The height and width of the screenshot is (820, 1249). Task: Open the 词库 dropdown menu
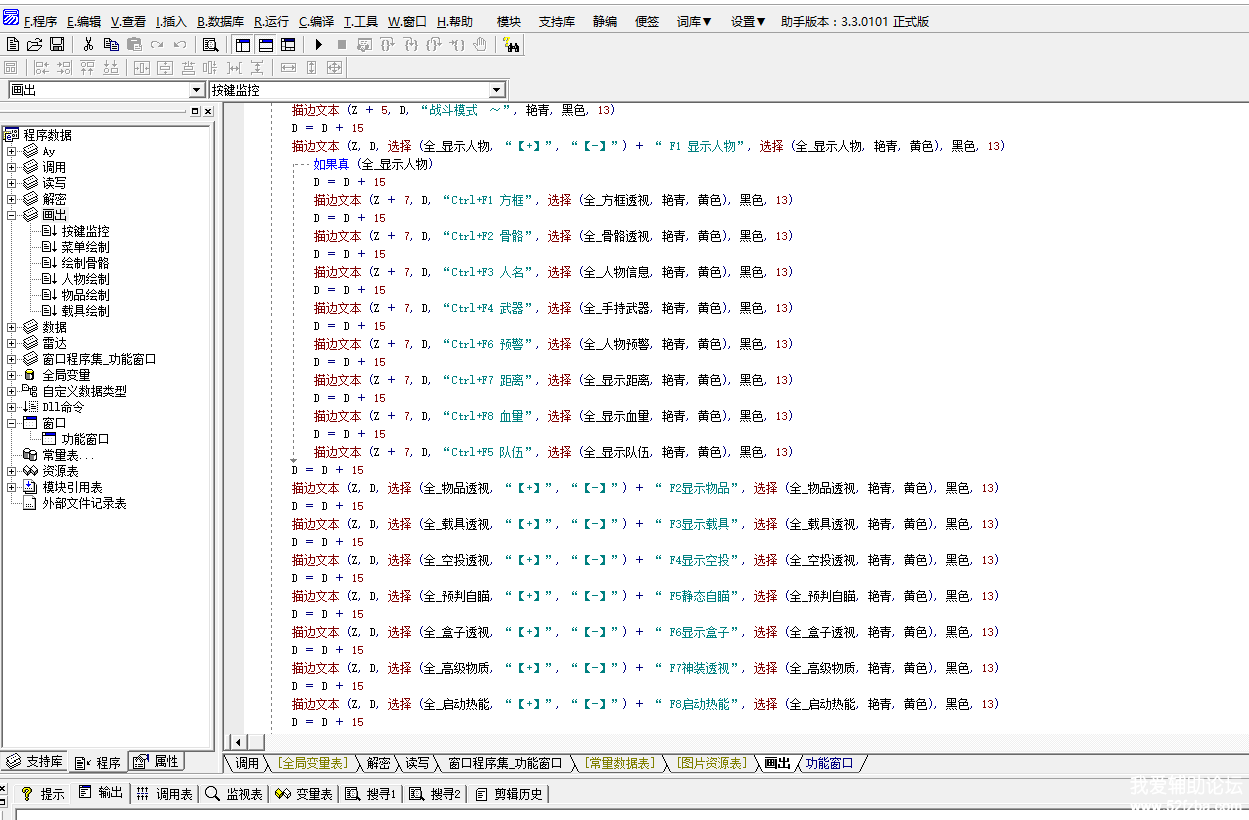tap(694, 21)
